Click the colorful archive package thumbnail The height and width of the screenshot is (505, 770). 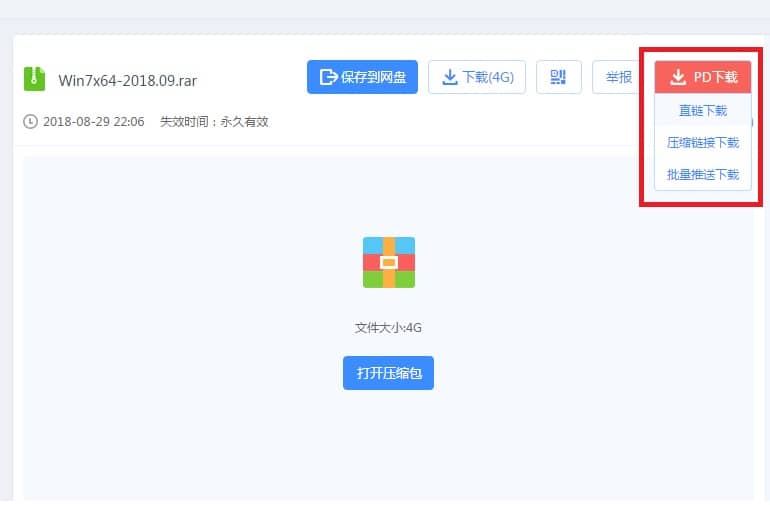click(389, 262)
